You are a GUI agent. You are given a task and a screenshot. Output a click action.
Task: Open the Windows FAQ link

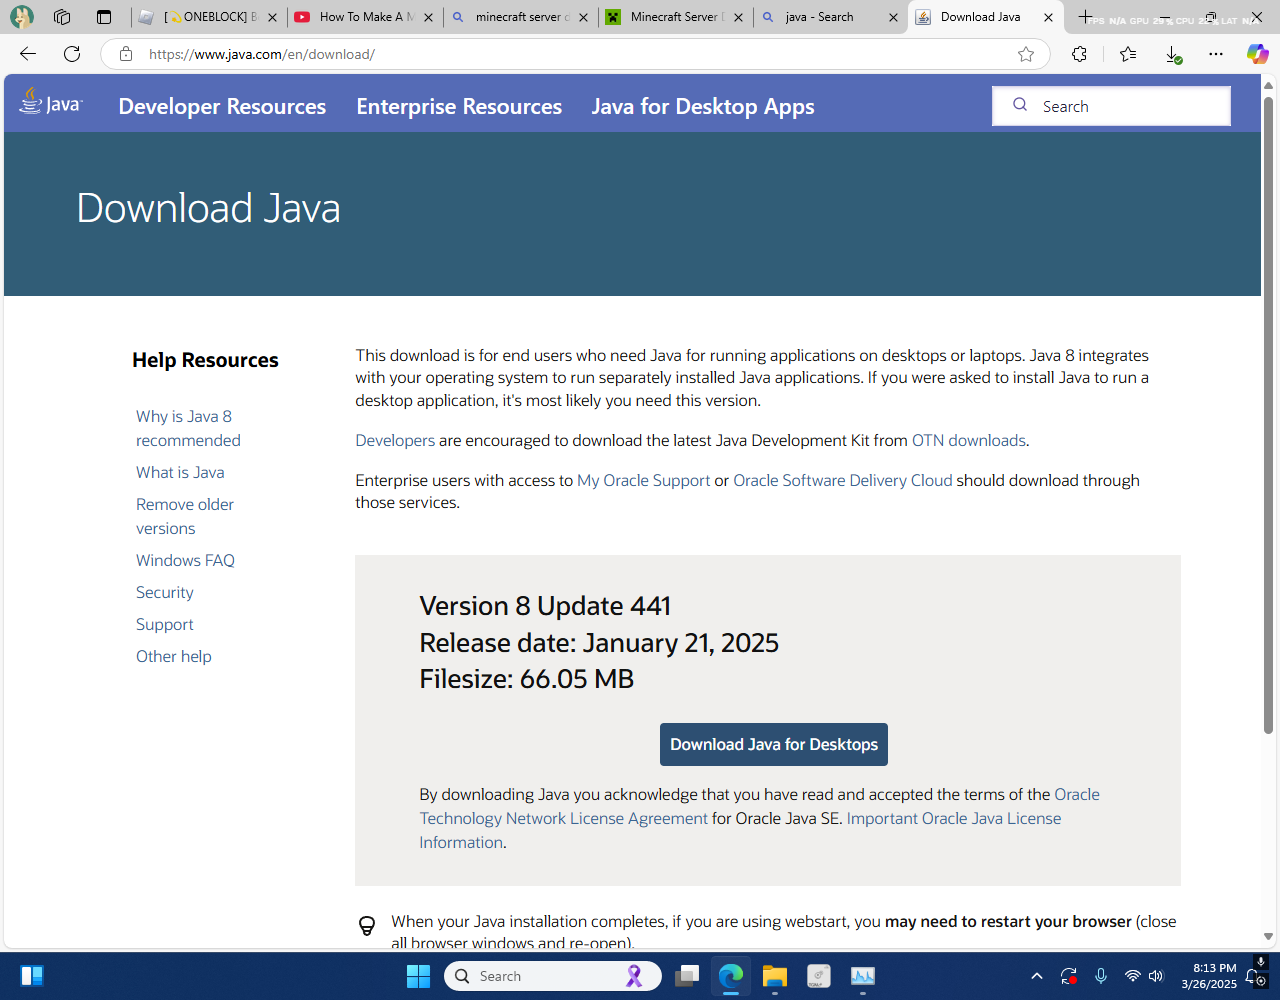coord(185,560)
